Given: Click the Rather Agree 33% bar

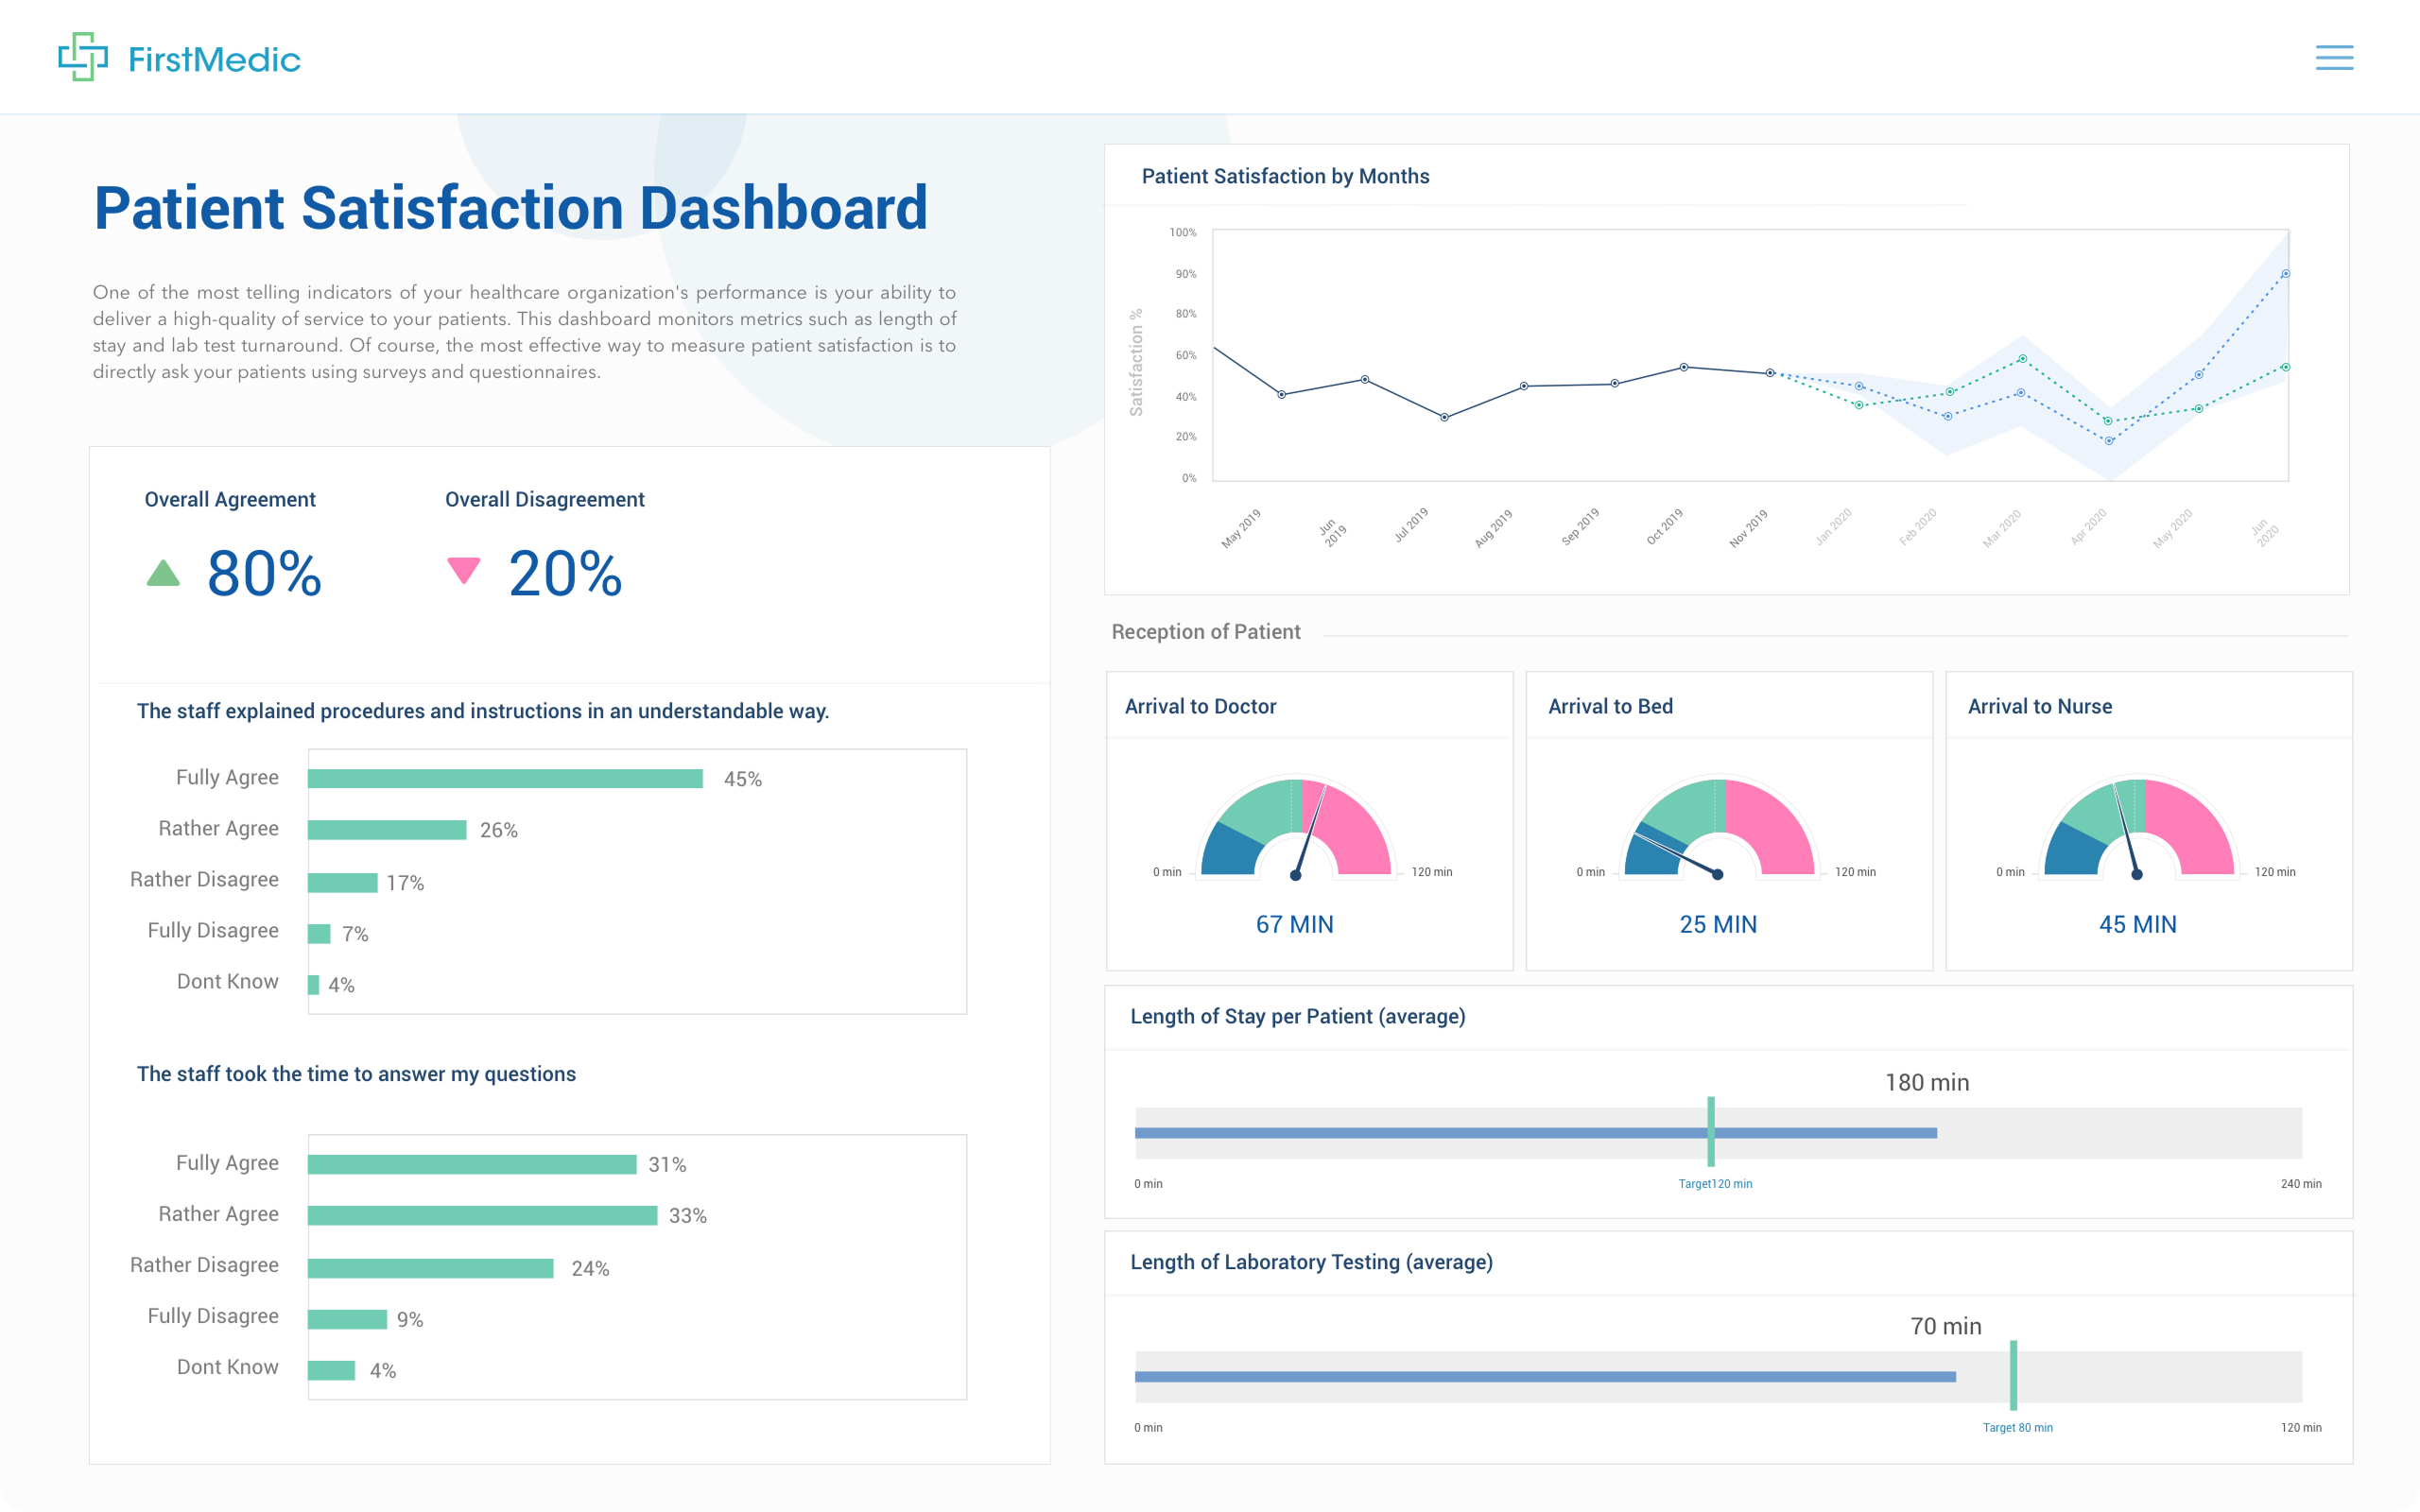Looking at the screenshot, I should click(x=482, y=1215).
